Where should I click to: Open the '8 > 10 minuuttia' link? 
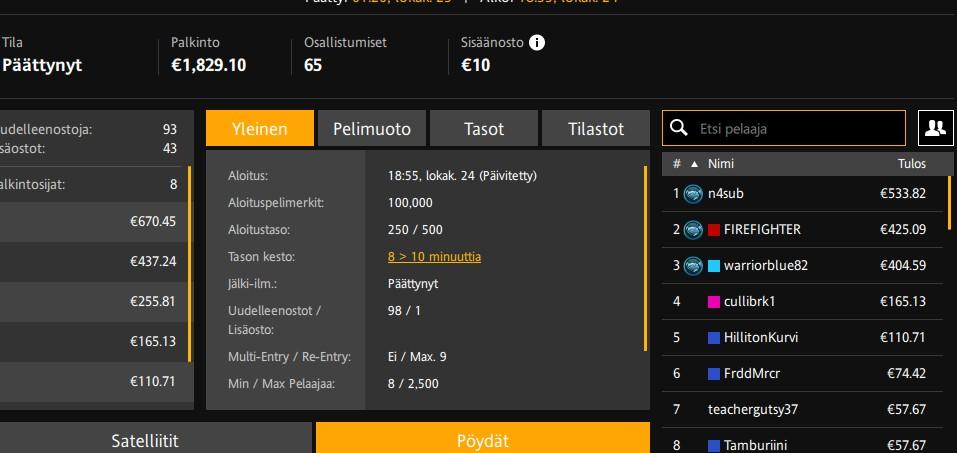(434, 257)
